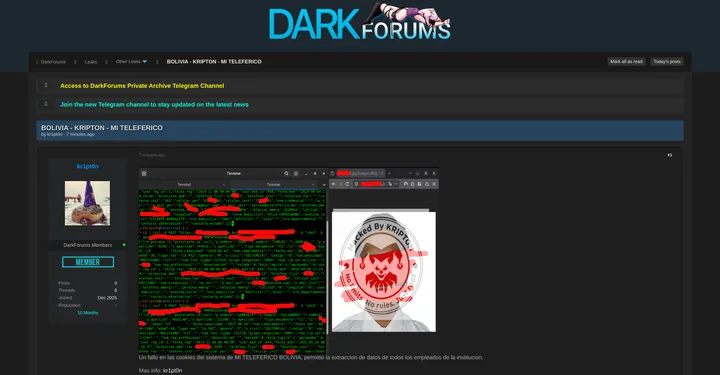The height and width of the screenshot is (375, 720).
Task: Click the DarkForums logo banner
Action: pyautogui.click(x=360, y=22)
